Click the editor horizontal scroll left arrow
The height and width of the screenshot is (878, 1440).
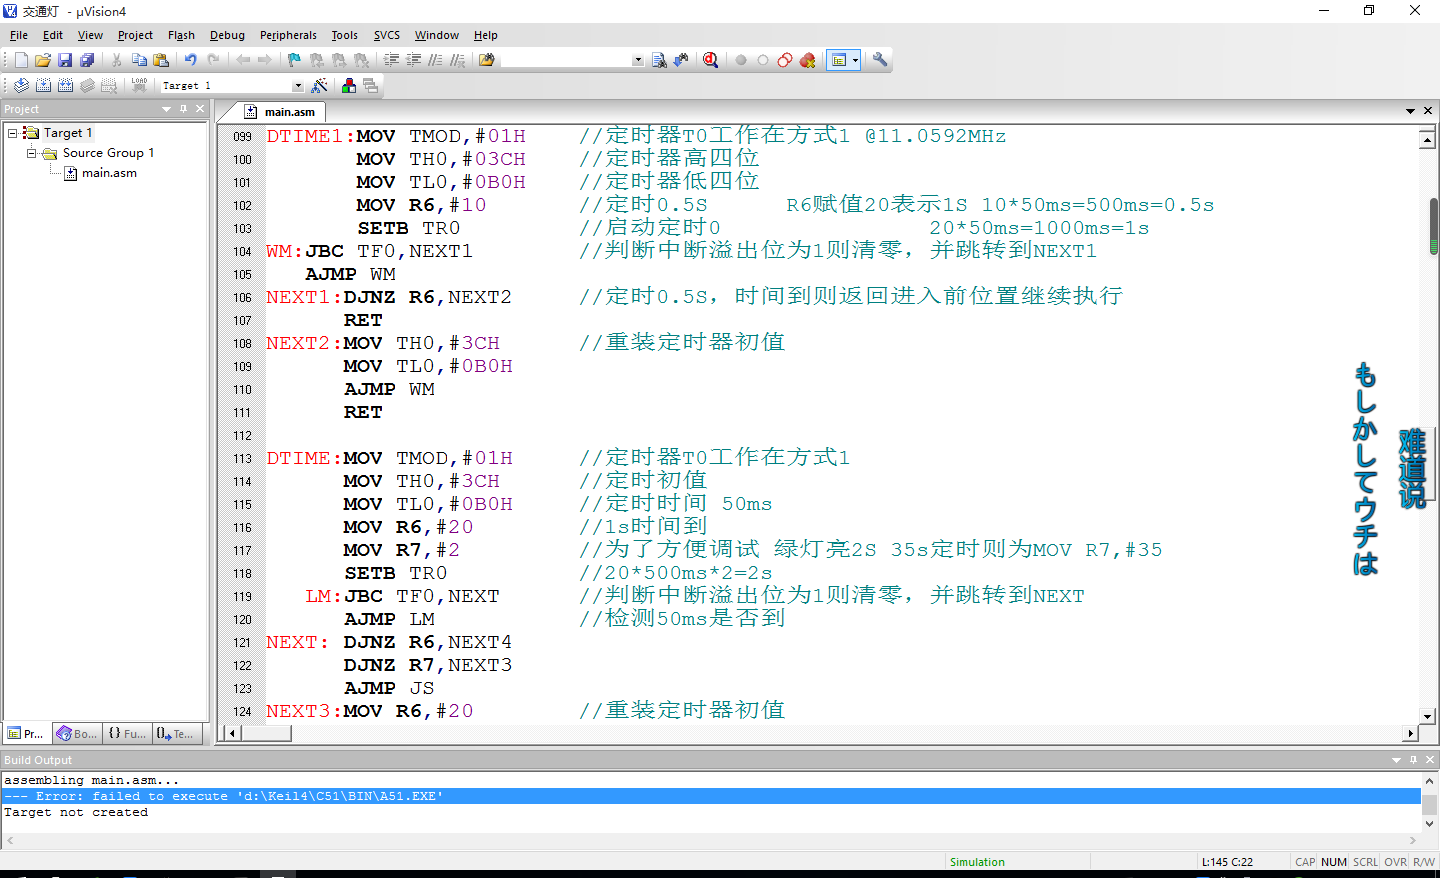point(232,733)
